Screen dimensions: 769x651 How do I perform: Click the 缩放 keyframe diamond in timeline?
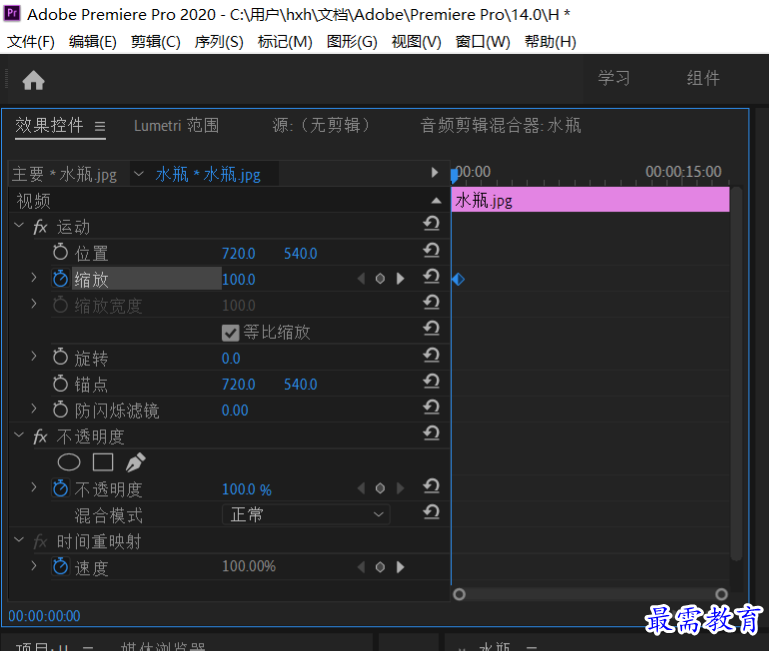(459, 280)
